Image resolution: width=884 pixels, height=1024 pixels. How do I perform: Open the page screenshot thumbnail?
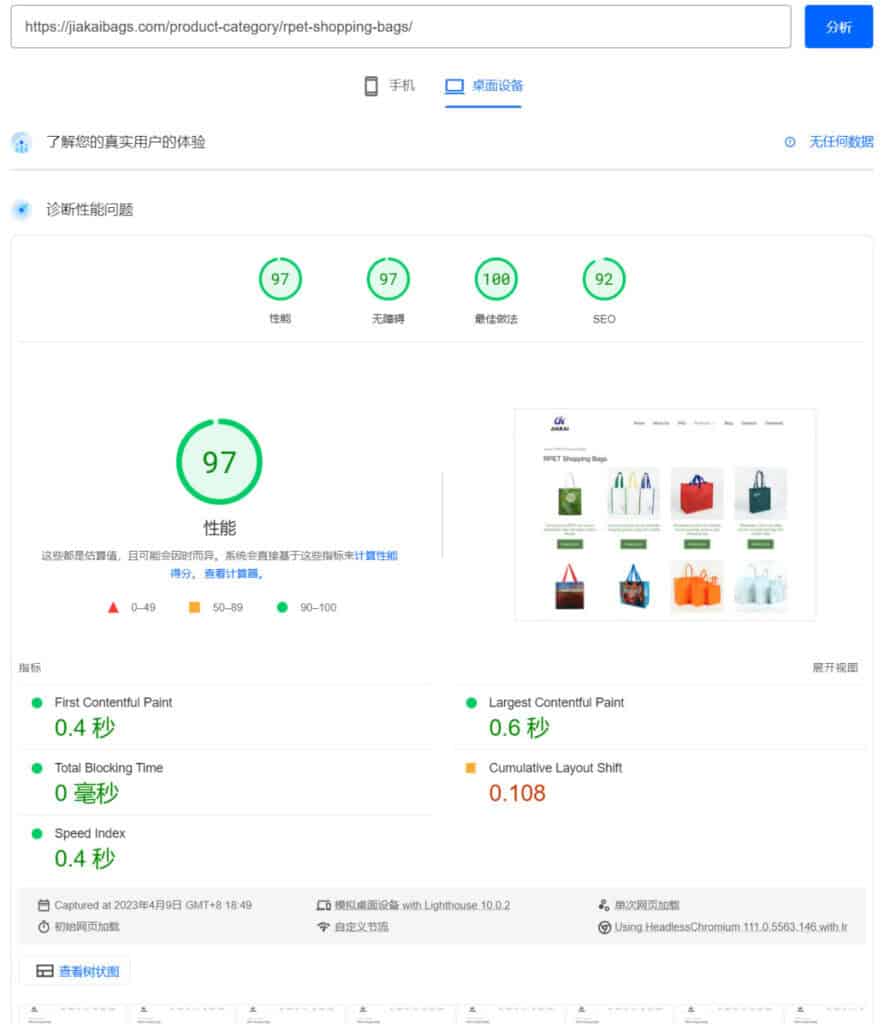[x=665, y=514]
